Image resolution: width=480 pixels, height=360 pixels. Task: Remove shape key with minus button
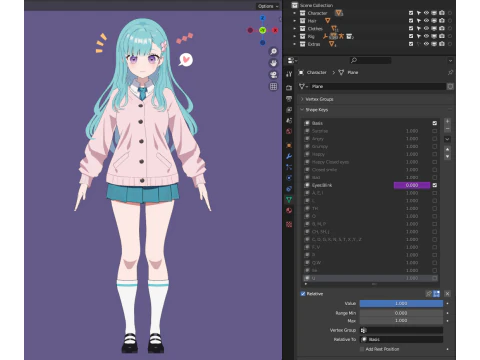(x=447, y=128)
